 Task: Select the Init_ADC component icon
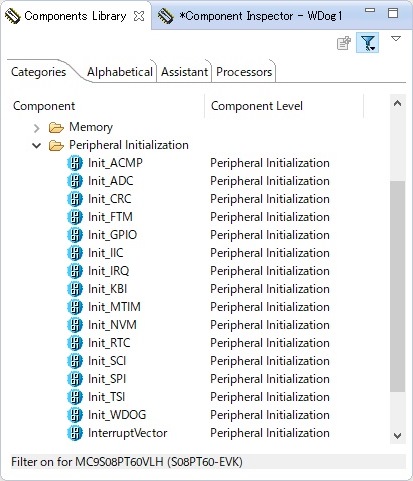[x=75, y=181]
